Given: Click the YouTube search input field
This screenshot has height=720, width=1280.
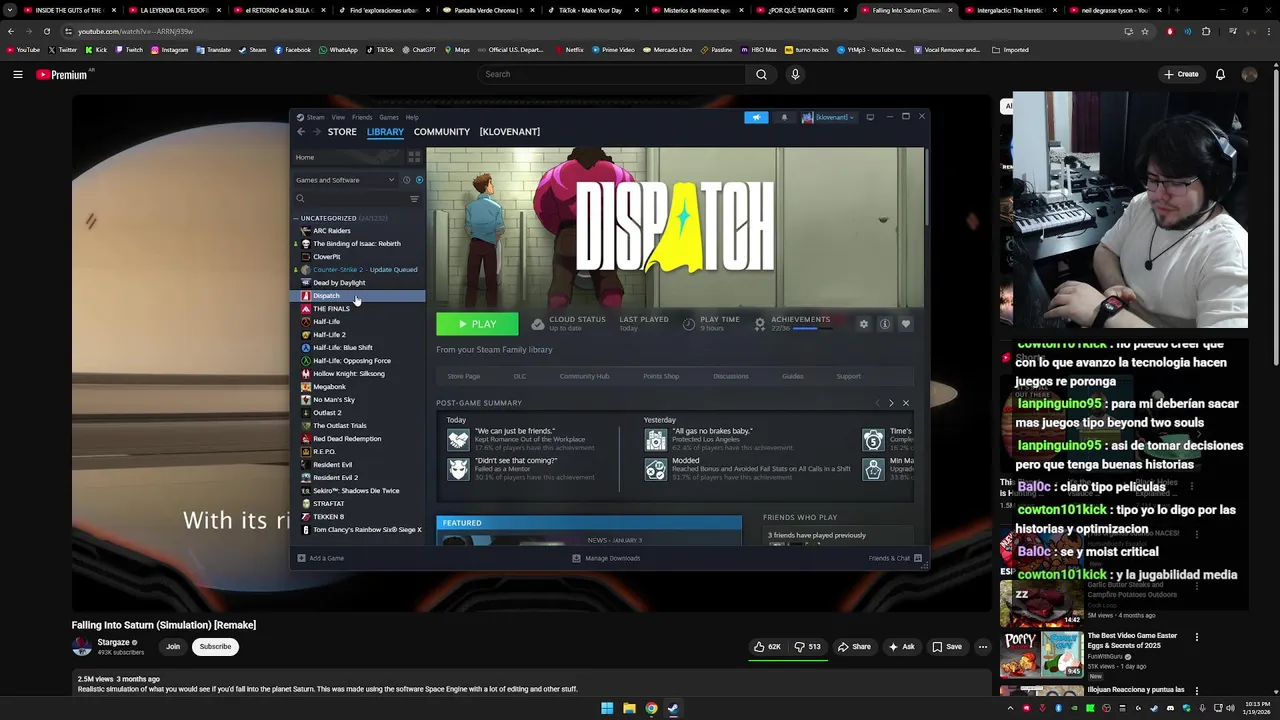Looking at the screenshot, I should pos(612,74).
